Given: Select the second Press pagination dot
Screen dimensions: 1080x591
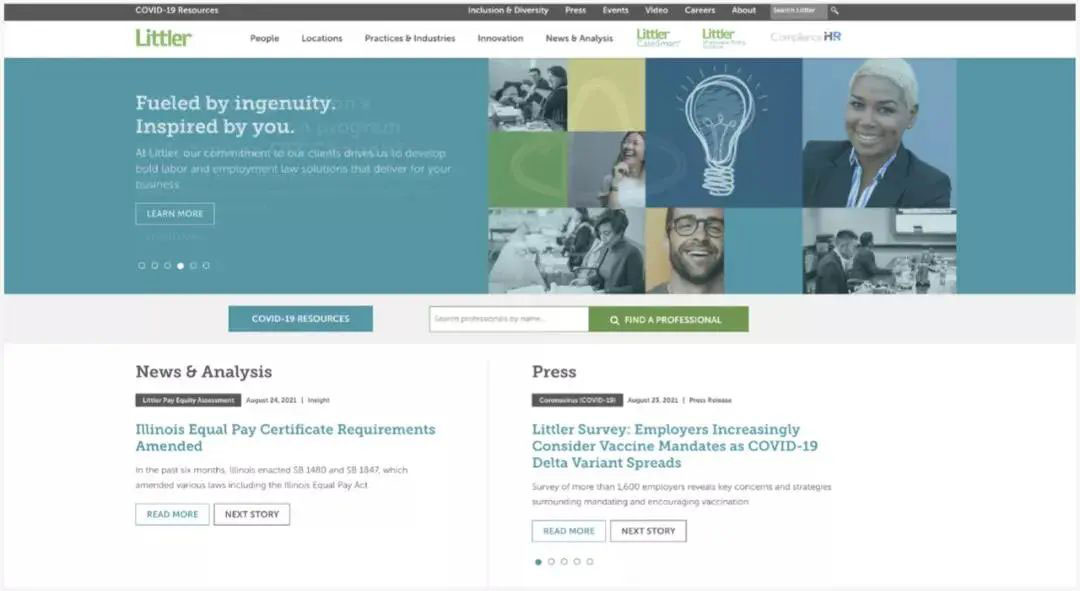Looking at the screenshot, I should tap(551, 561).
